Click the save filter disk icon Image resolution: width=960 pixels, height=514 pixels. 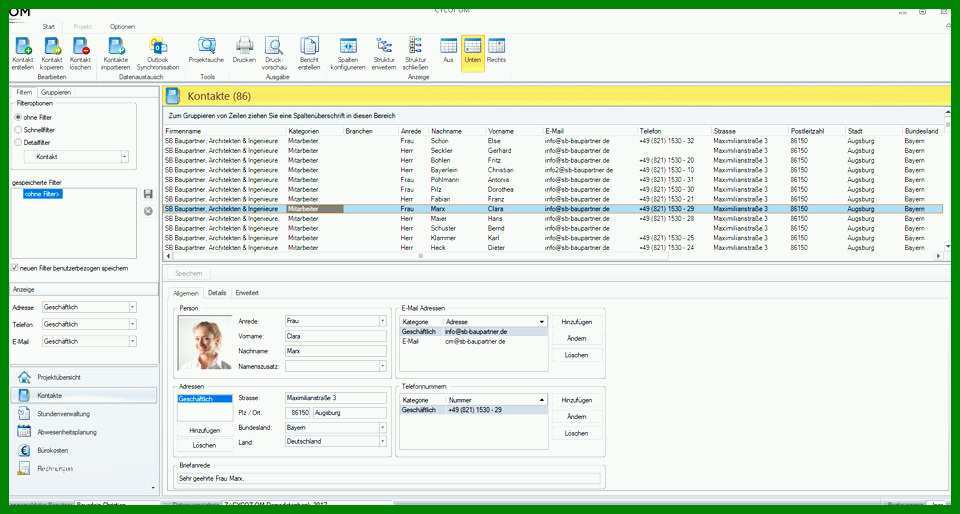pyautogui.click(x=148, y=195)
